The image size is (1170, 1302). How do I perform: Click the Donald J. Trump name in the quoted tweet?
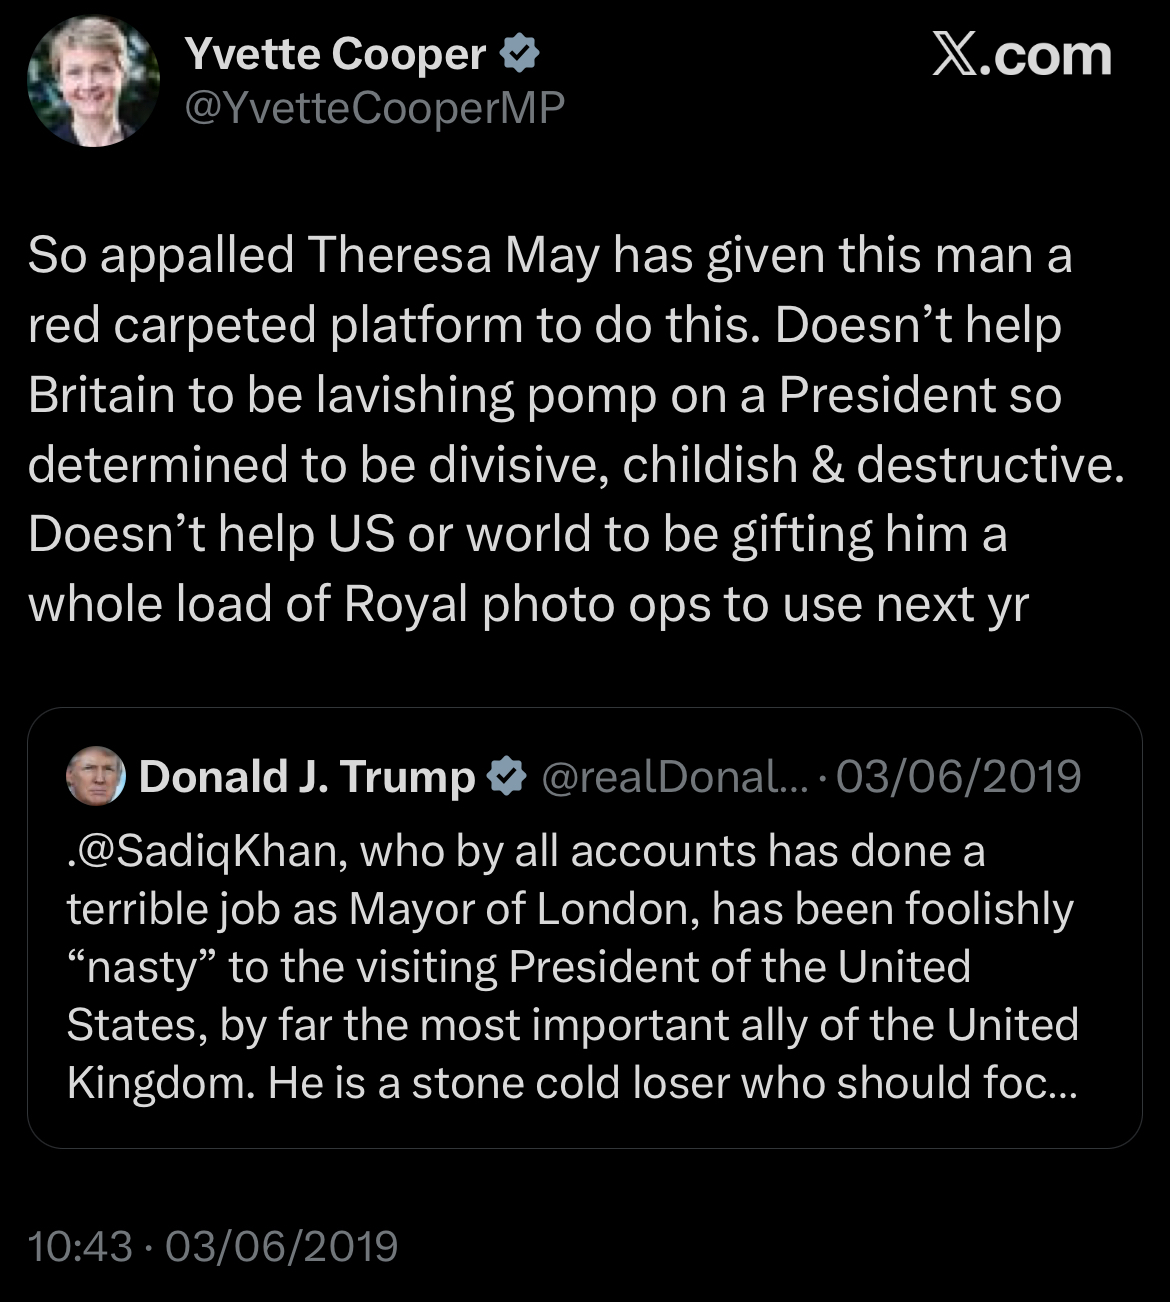(306, 777)
